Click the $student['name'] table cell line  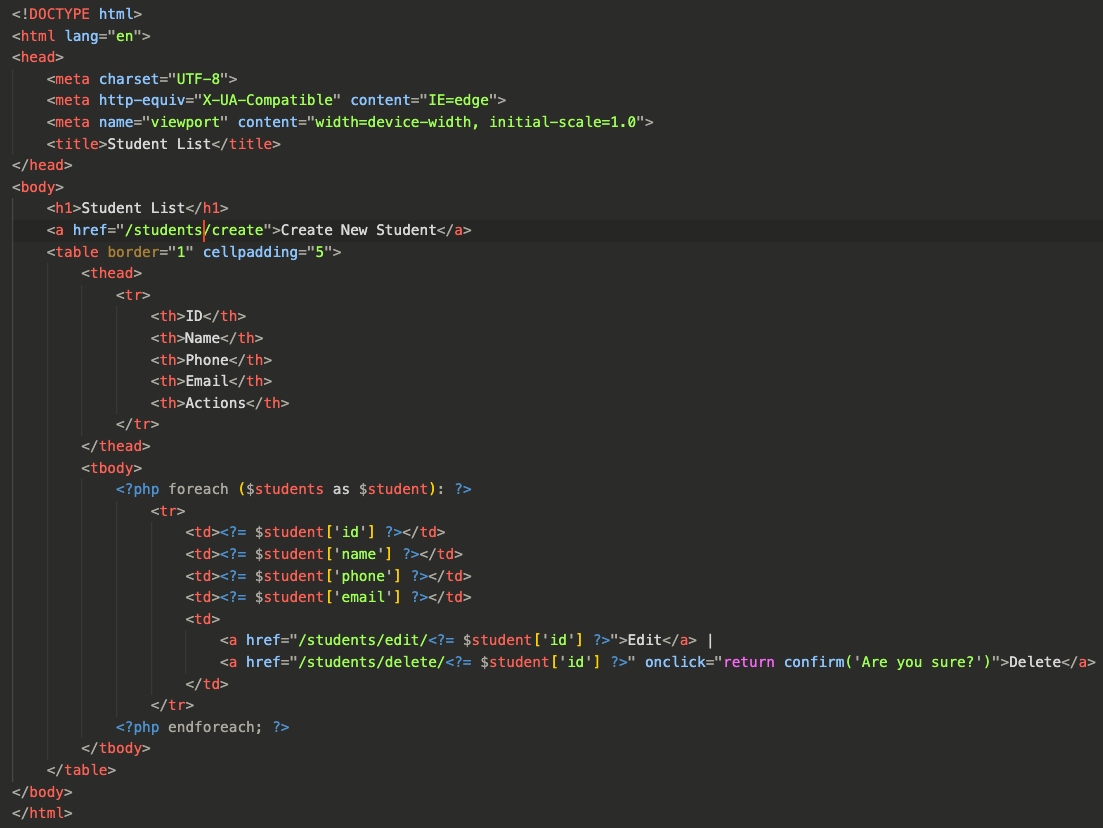point(323,554)
